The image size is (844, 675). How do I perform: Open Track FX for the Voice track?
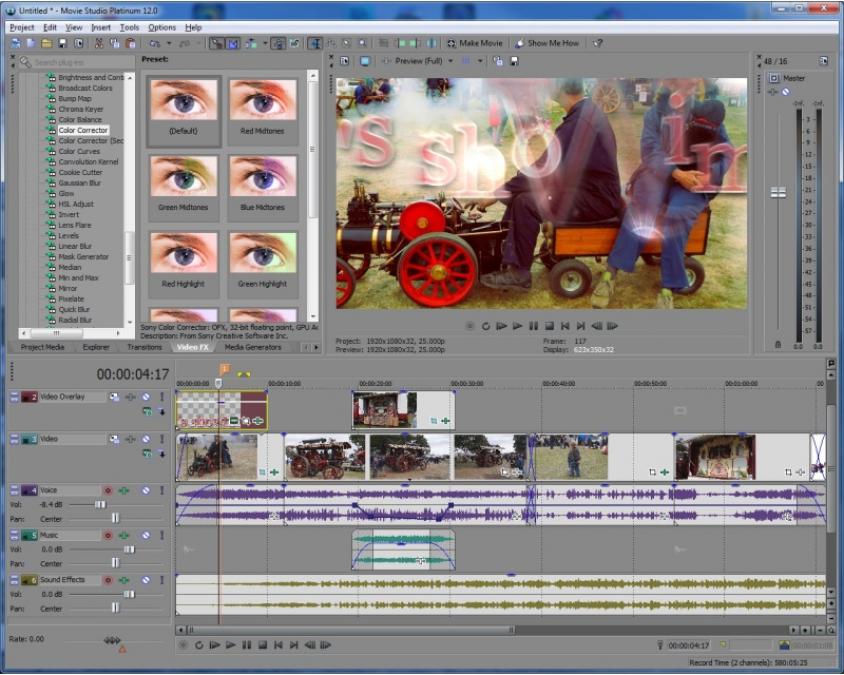pyautogui.click(x=124, y=490)
